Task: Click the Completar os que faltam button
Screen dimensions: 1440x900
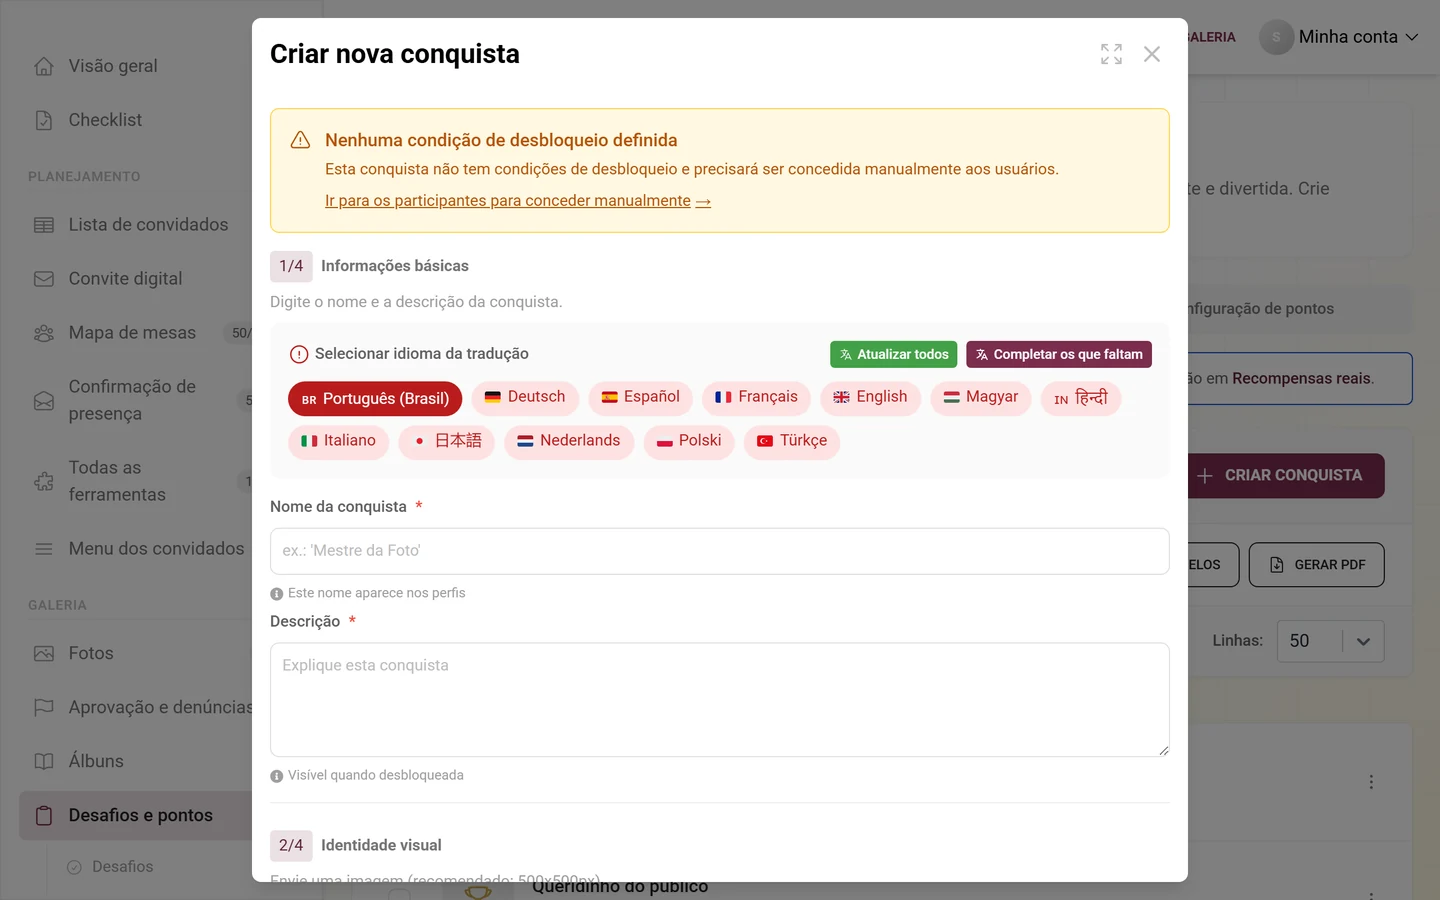Action: (x=1059, y=355)
